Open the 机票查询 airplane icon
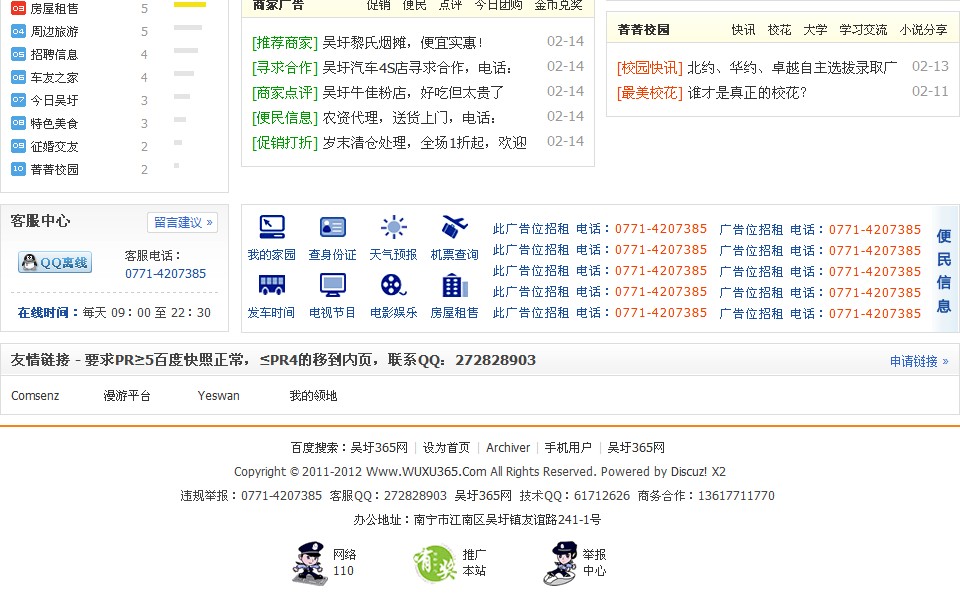Image resolution: width=960 pixels, height=595 pixels. pos(454,227)
